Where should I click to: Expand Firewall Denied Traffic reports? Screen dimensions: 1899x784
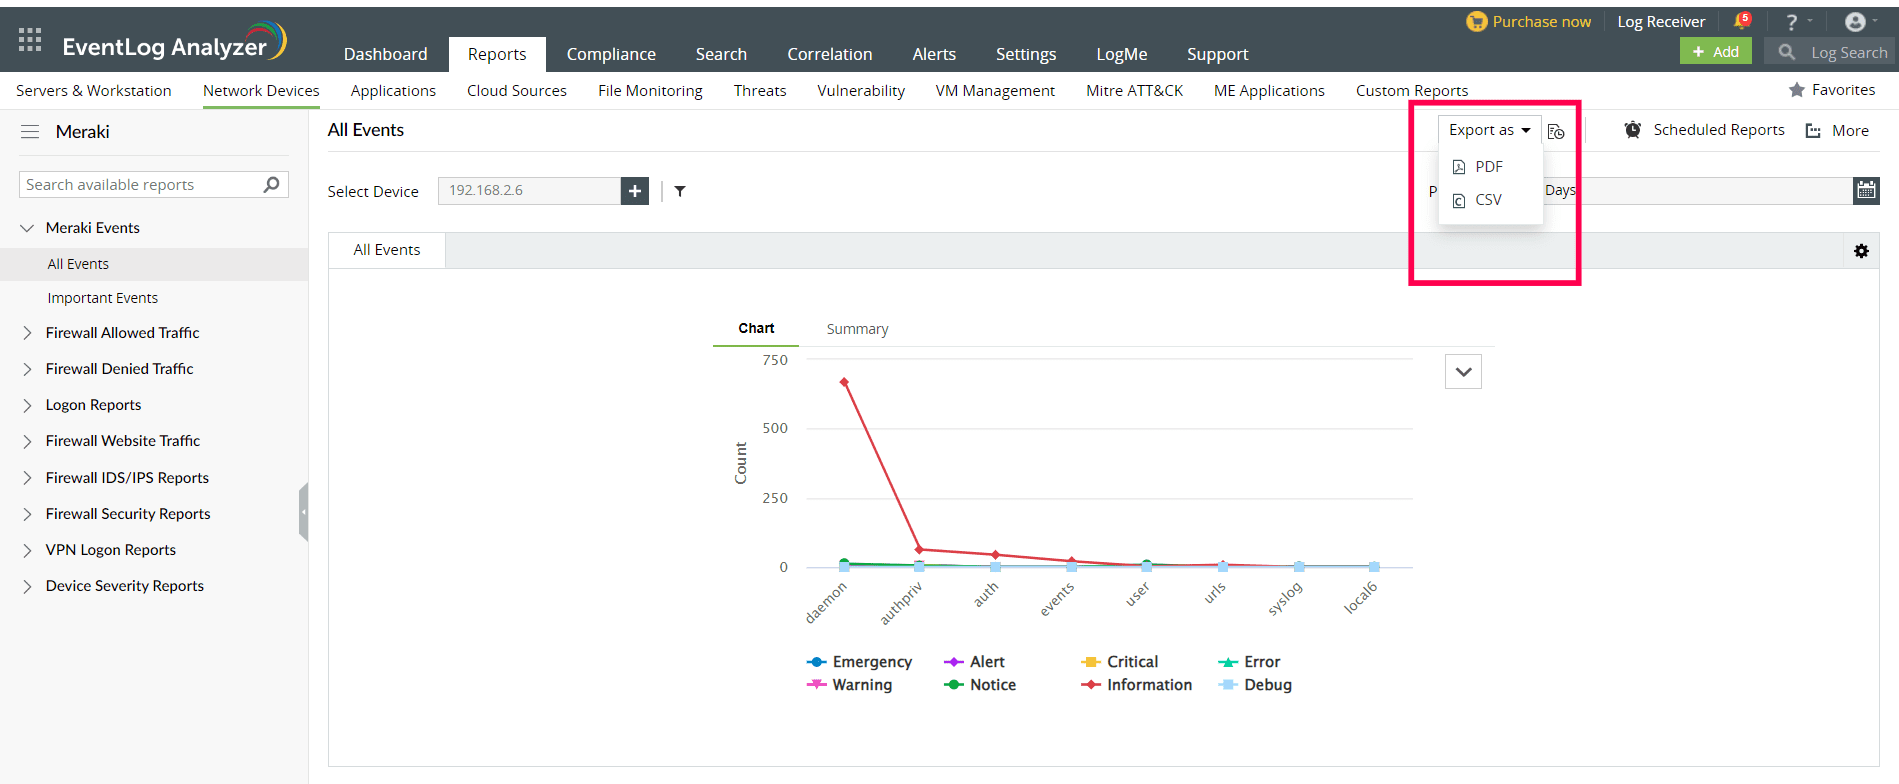point(27,369)
